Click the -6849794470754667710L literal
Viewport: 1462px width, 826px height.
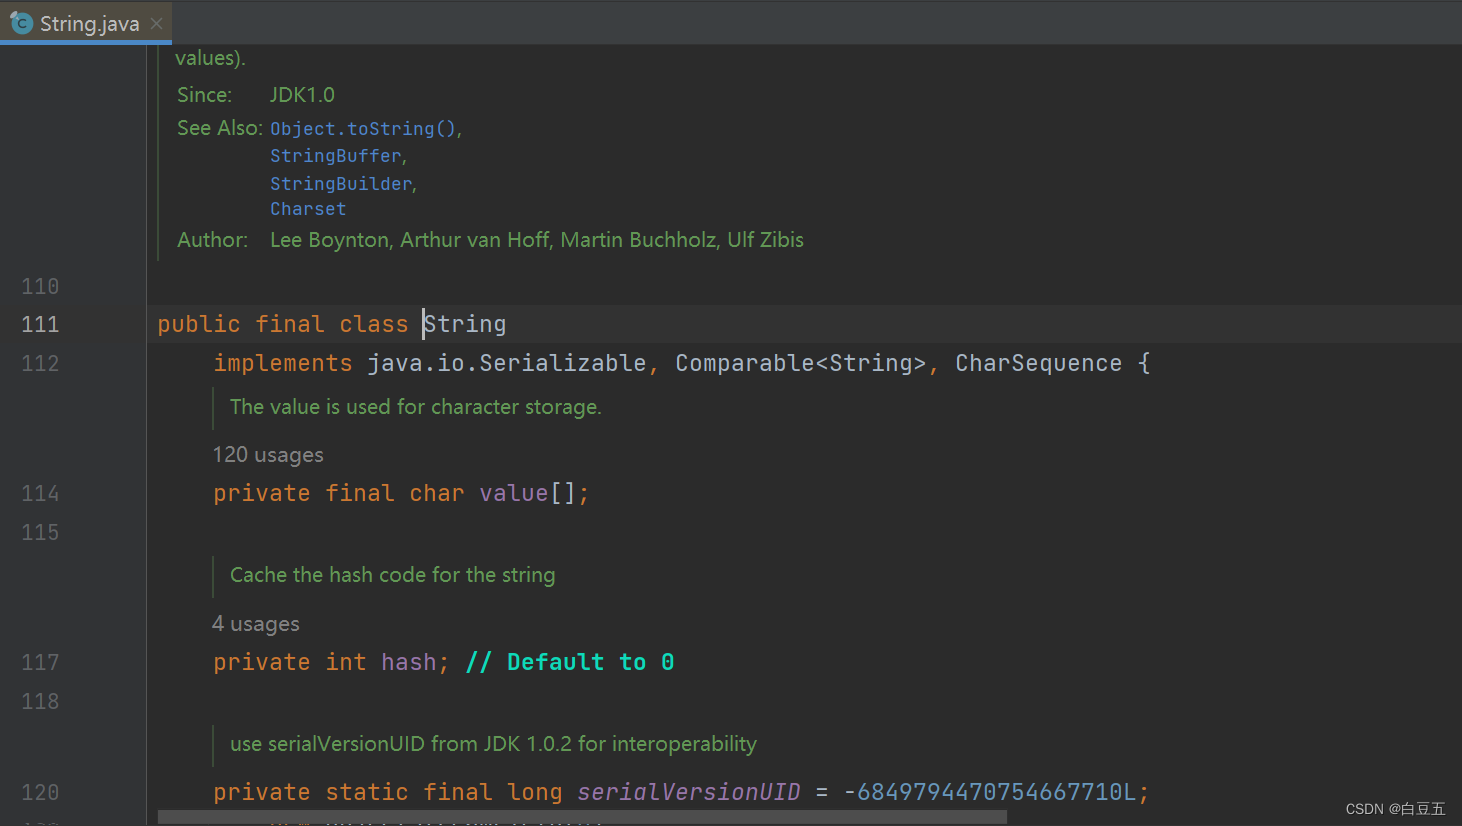tap(990, 792)
